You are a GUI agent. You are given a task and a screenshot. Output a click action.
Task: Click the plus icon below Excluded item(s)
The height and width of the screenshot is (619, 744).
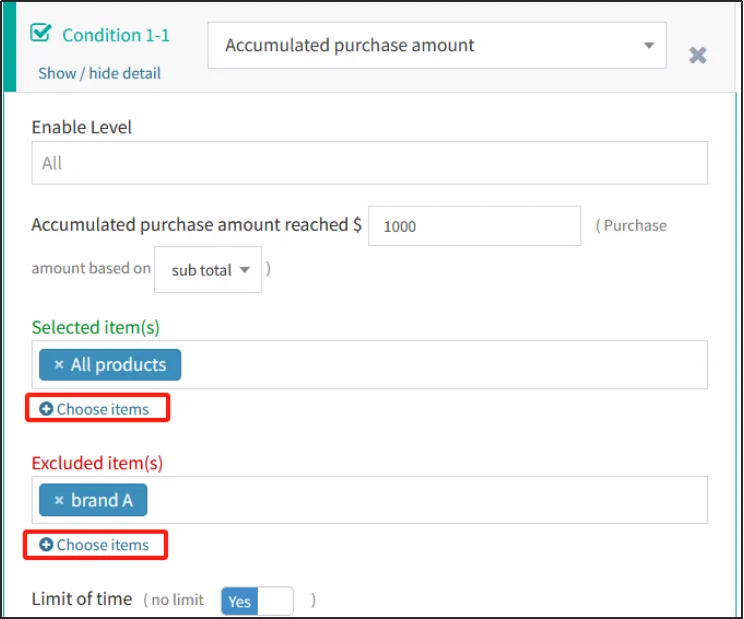pyautogui.click(x=46, y=545)
